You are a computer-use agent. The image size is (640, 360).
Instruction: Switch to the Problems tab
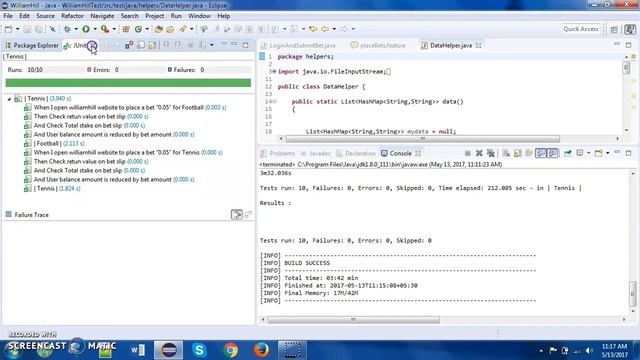pos(278,153)
